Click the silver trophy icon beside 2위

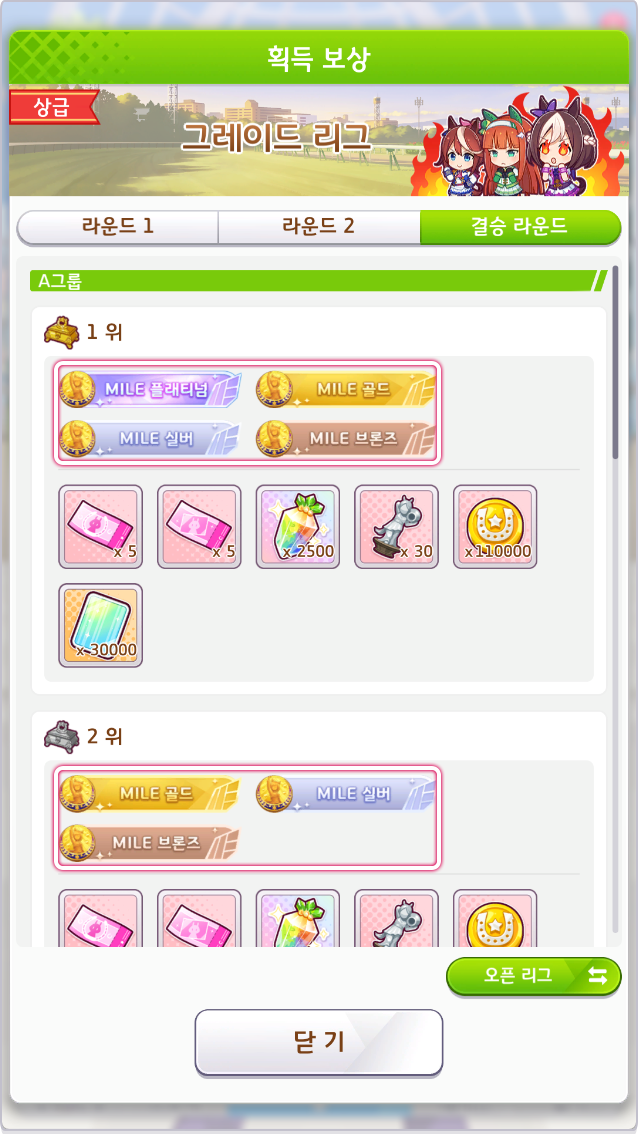[61, 736]
